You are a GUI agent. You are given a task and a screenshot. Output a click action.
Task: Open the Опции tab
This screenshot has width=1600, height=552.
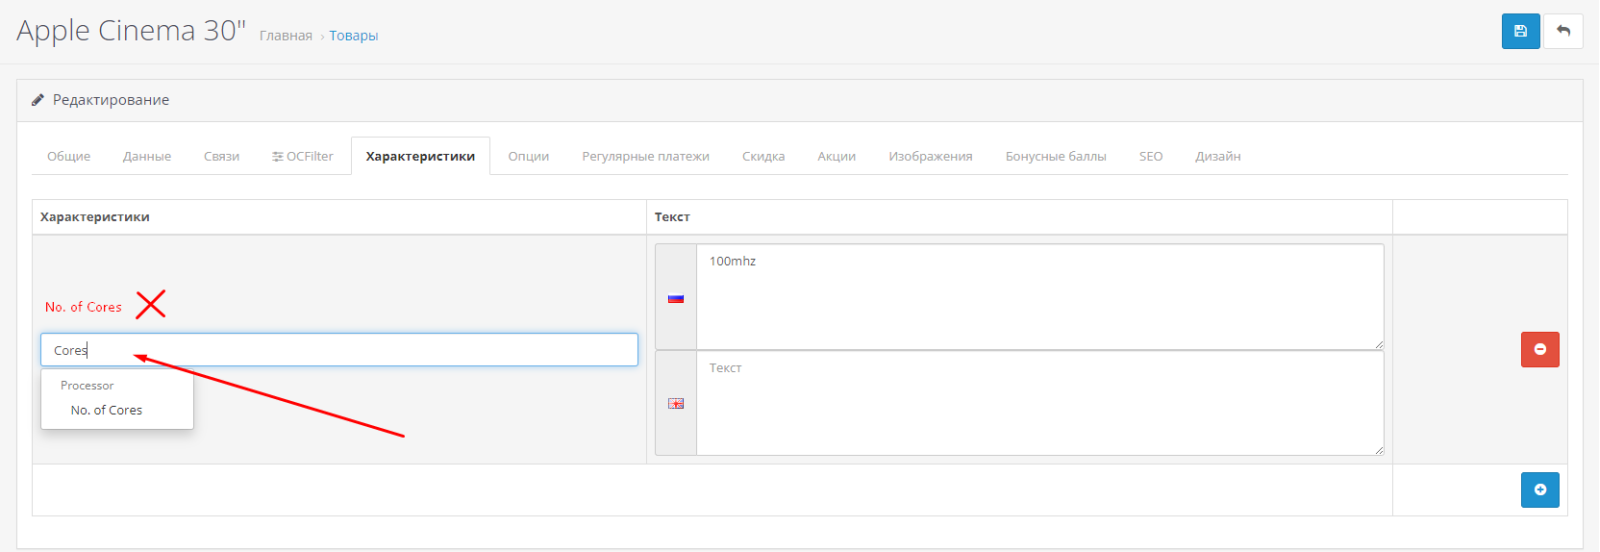tap(529, 156)
